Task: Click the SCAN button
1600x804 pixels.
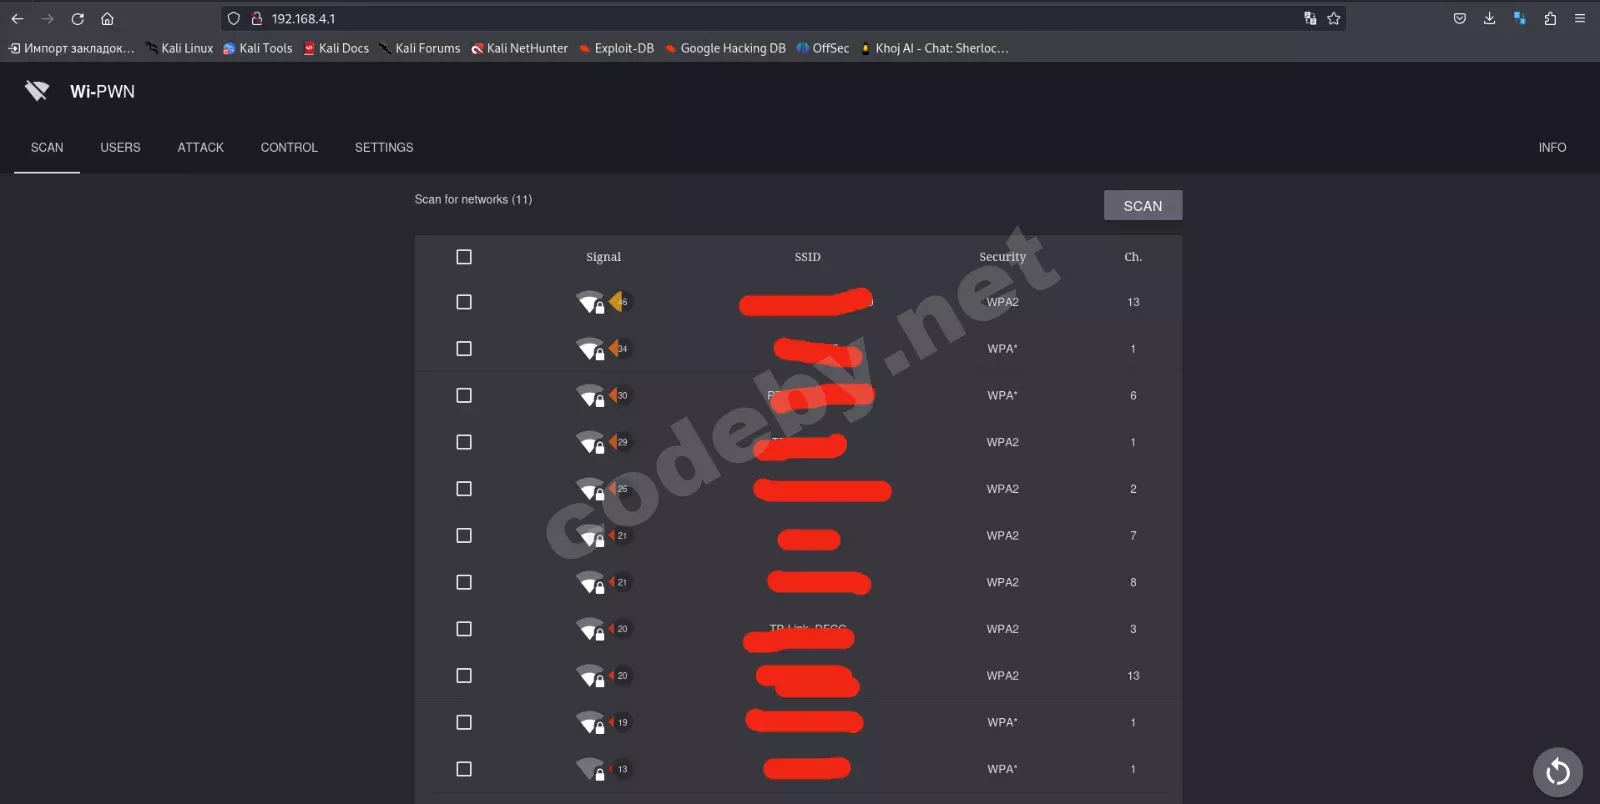Action: click(x=1143, y=206)
